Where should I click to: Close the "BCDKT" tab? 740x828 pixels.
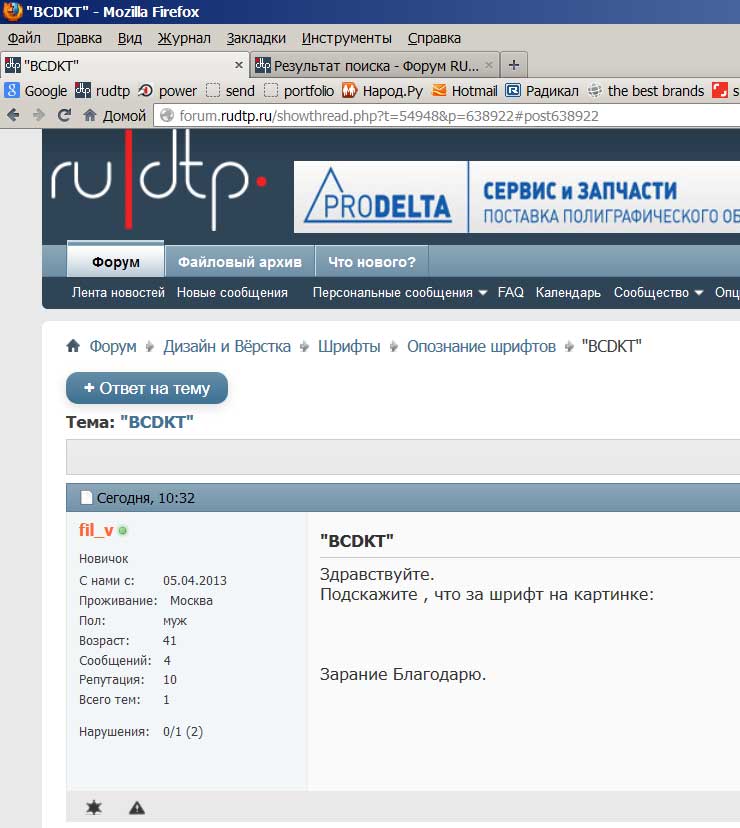pyautogui.click(x=239, y=65)
